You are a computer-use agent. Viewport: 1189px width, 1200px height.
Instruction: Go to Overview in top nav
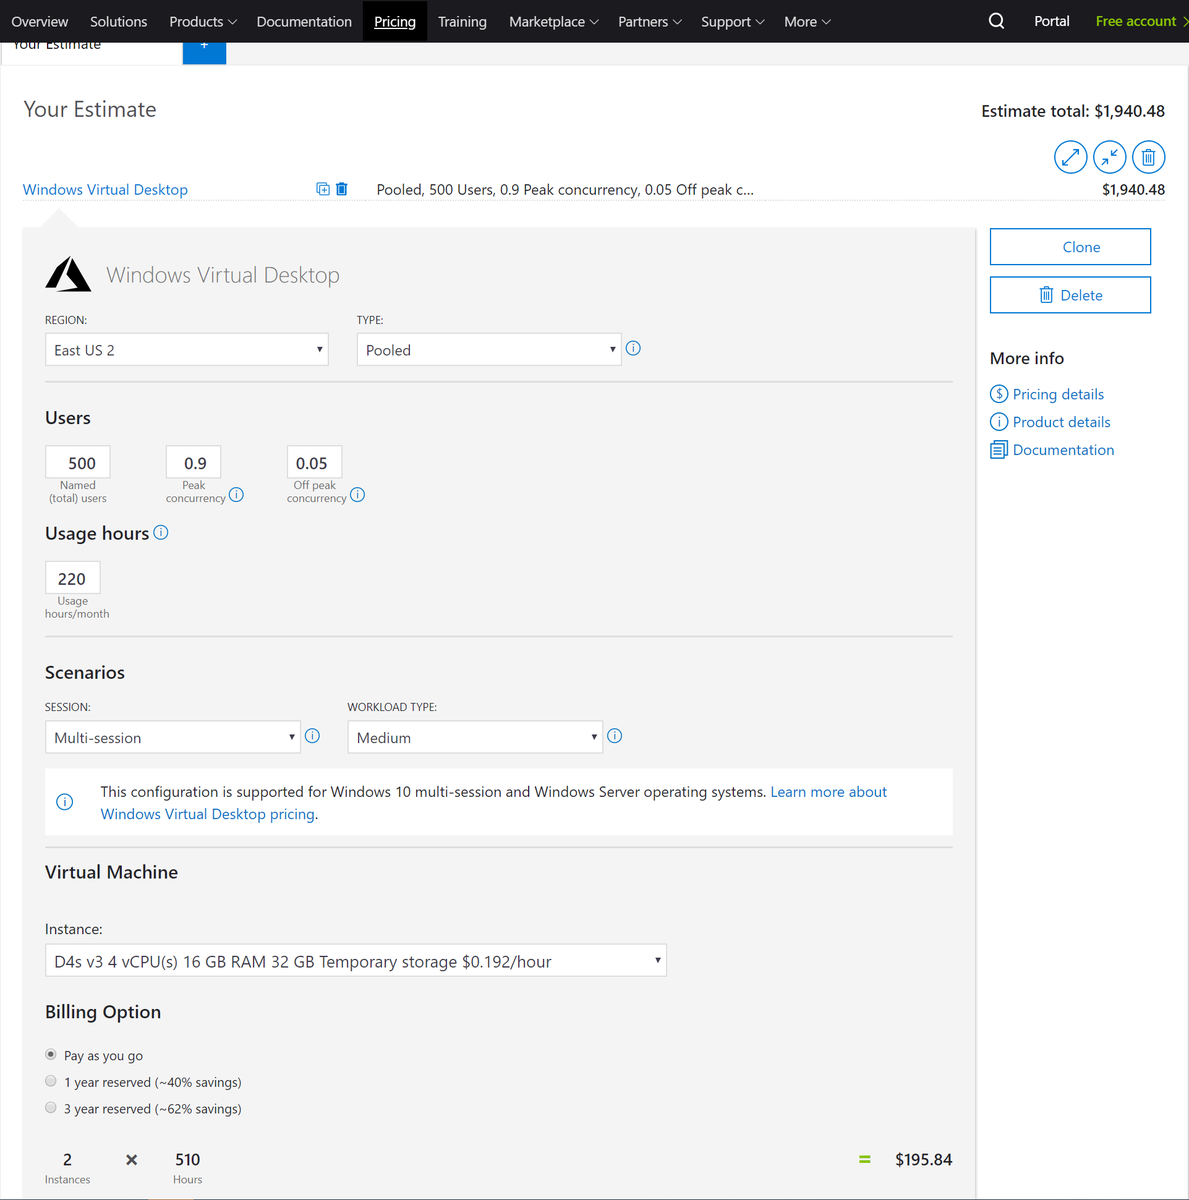pos(40,21)
